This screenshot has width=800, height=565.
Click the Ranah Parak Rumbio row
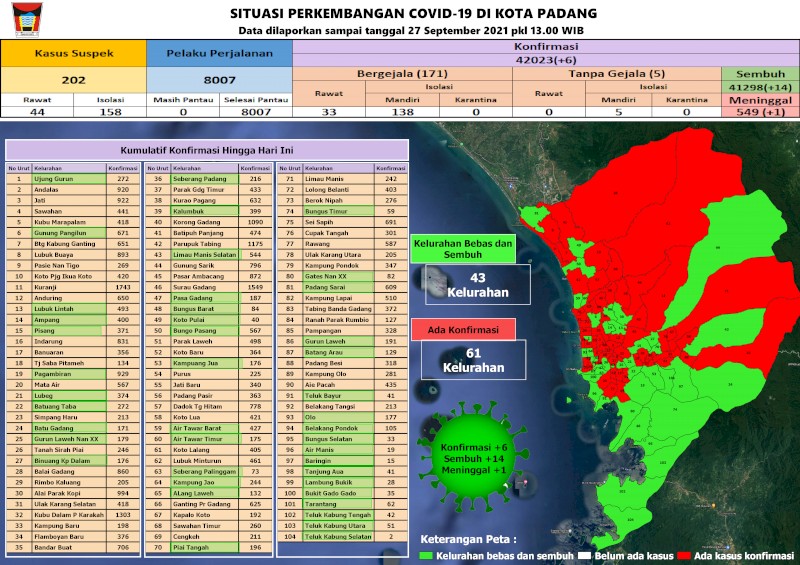point(342,320)
